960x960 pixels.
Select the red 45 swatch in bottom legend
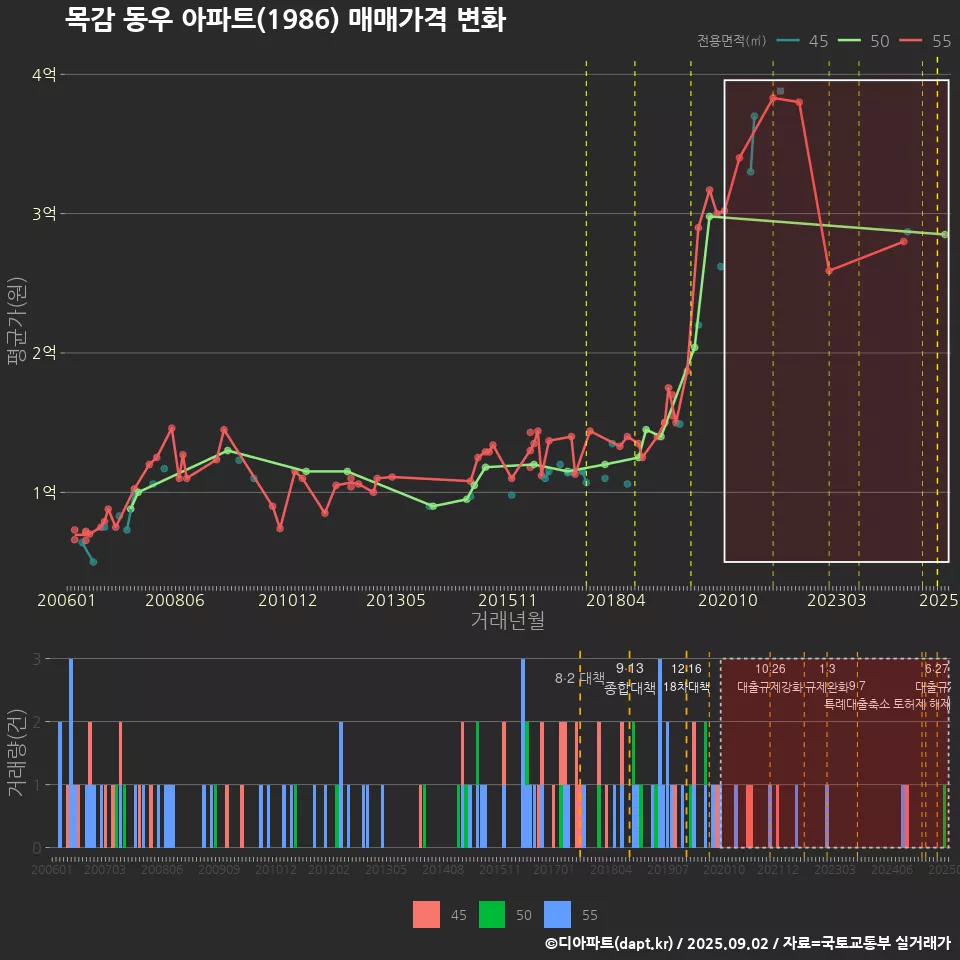pyautogui.click(x=426, y=914)
